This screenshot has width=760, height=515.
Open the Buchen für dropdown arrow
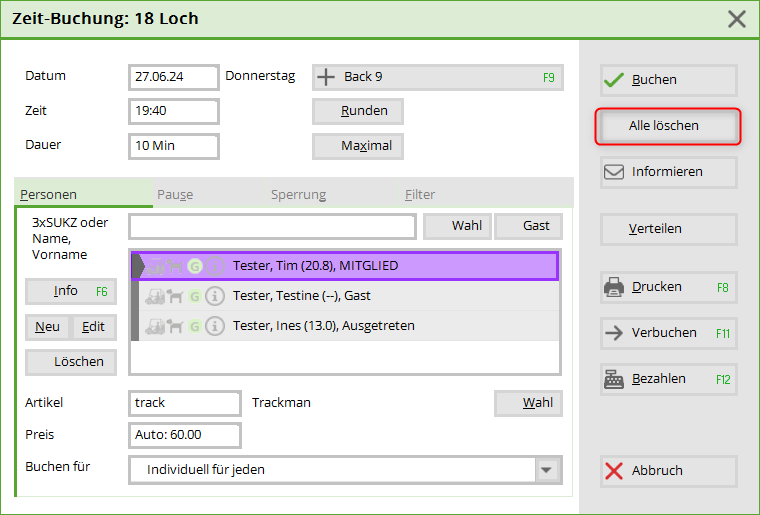[x=546, y=470]
